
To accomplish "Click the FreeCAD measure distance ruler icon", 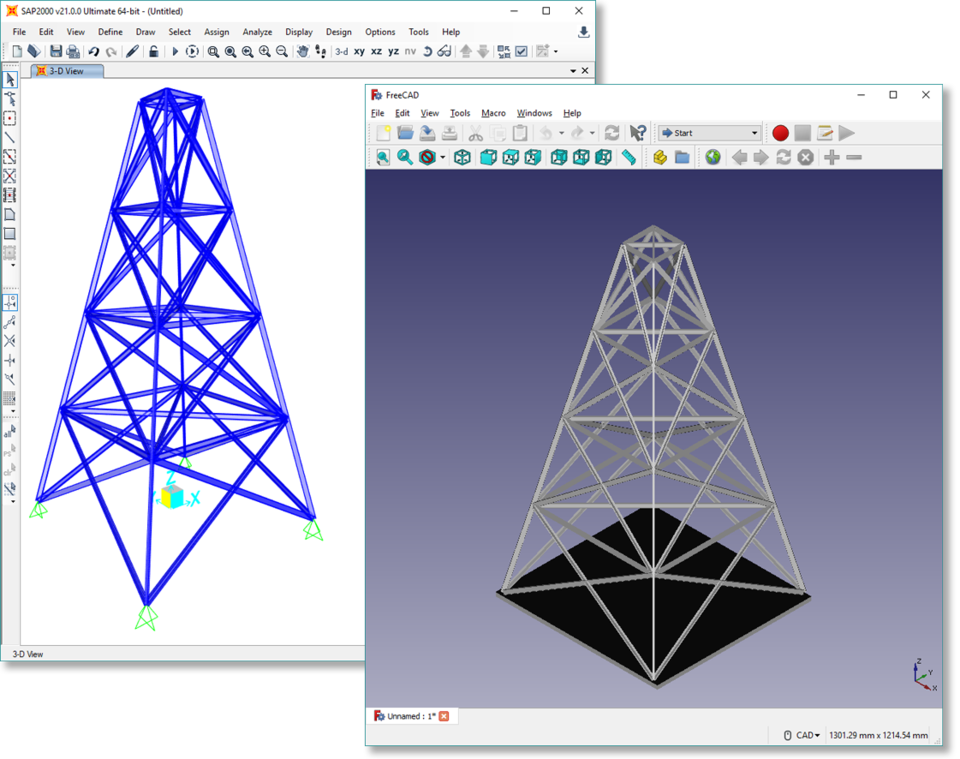I will tap(628, 157).
